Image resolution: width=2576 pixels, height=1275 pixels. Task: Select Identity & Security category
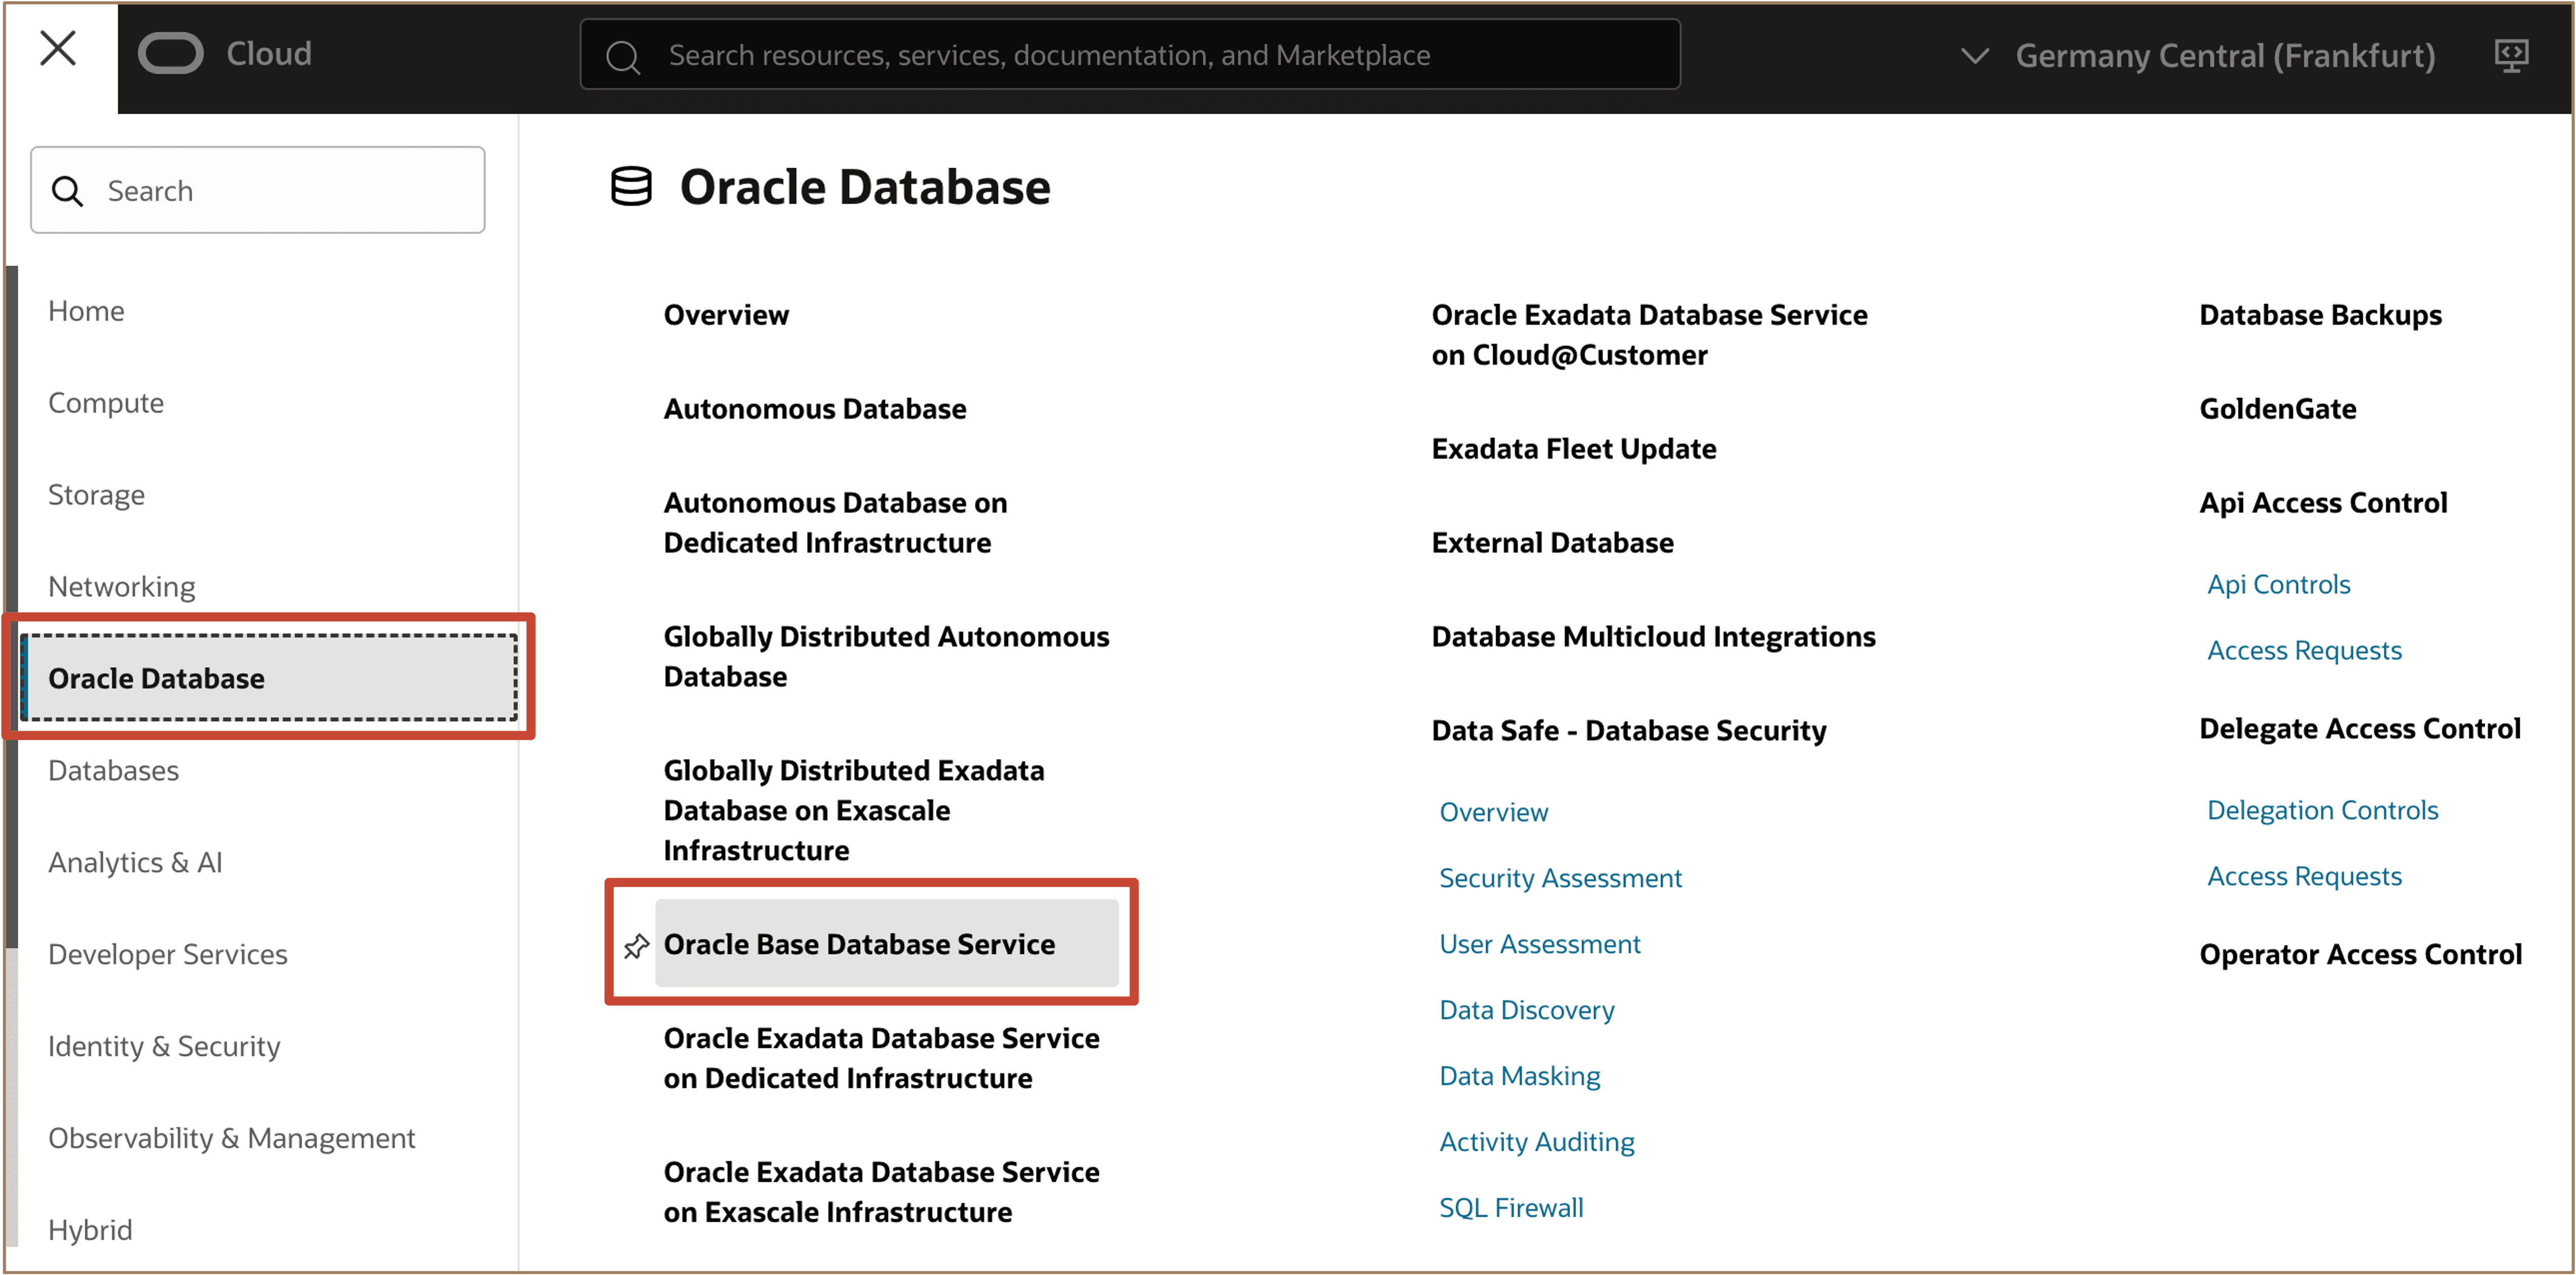[164, 1046]
